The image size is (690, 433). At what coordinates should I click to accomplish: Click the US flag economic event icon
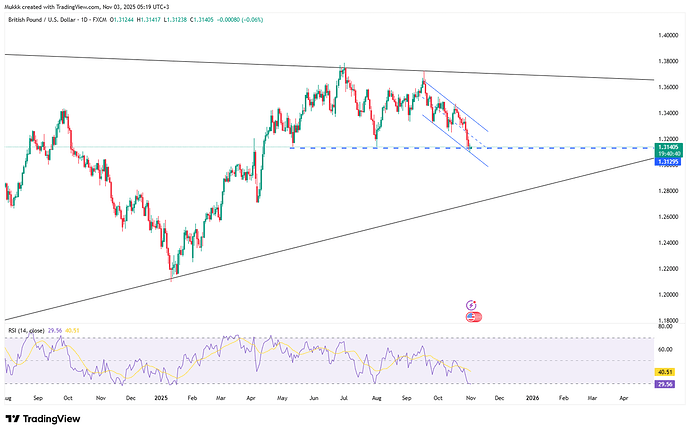pyautogui.click(x=472, y=316)
